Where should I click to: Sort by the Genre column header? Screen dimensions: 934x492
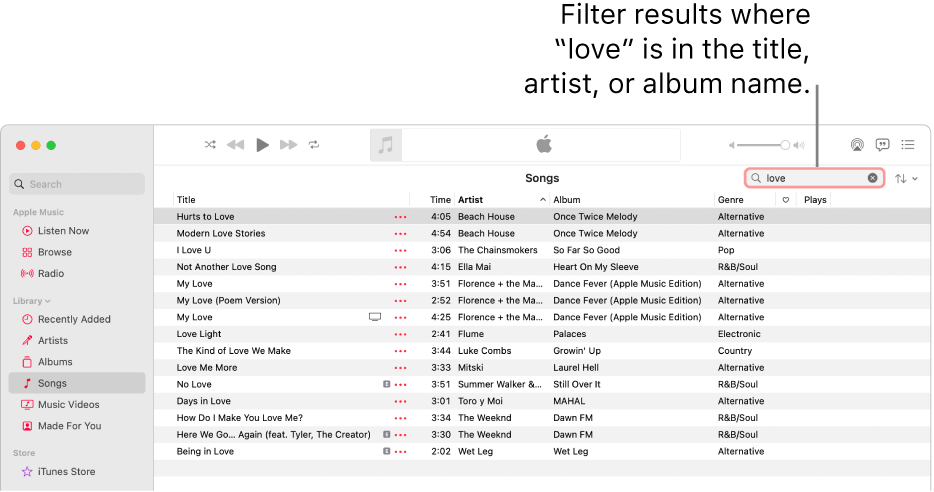coord(730,200)
